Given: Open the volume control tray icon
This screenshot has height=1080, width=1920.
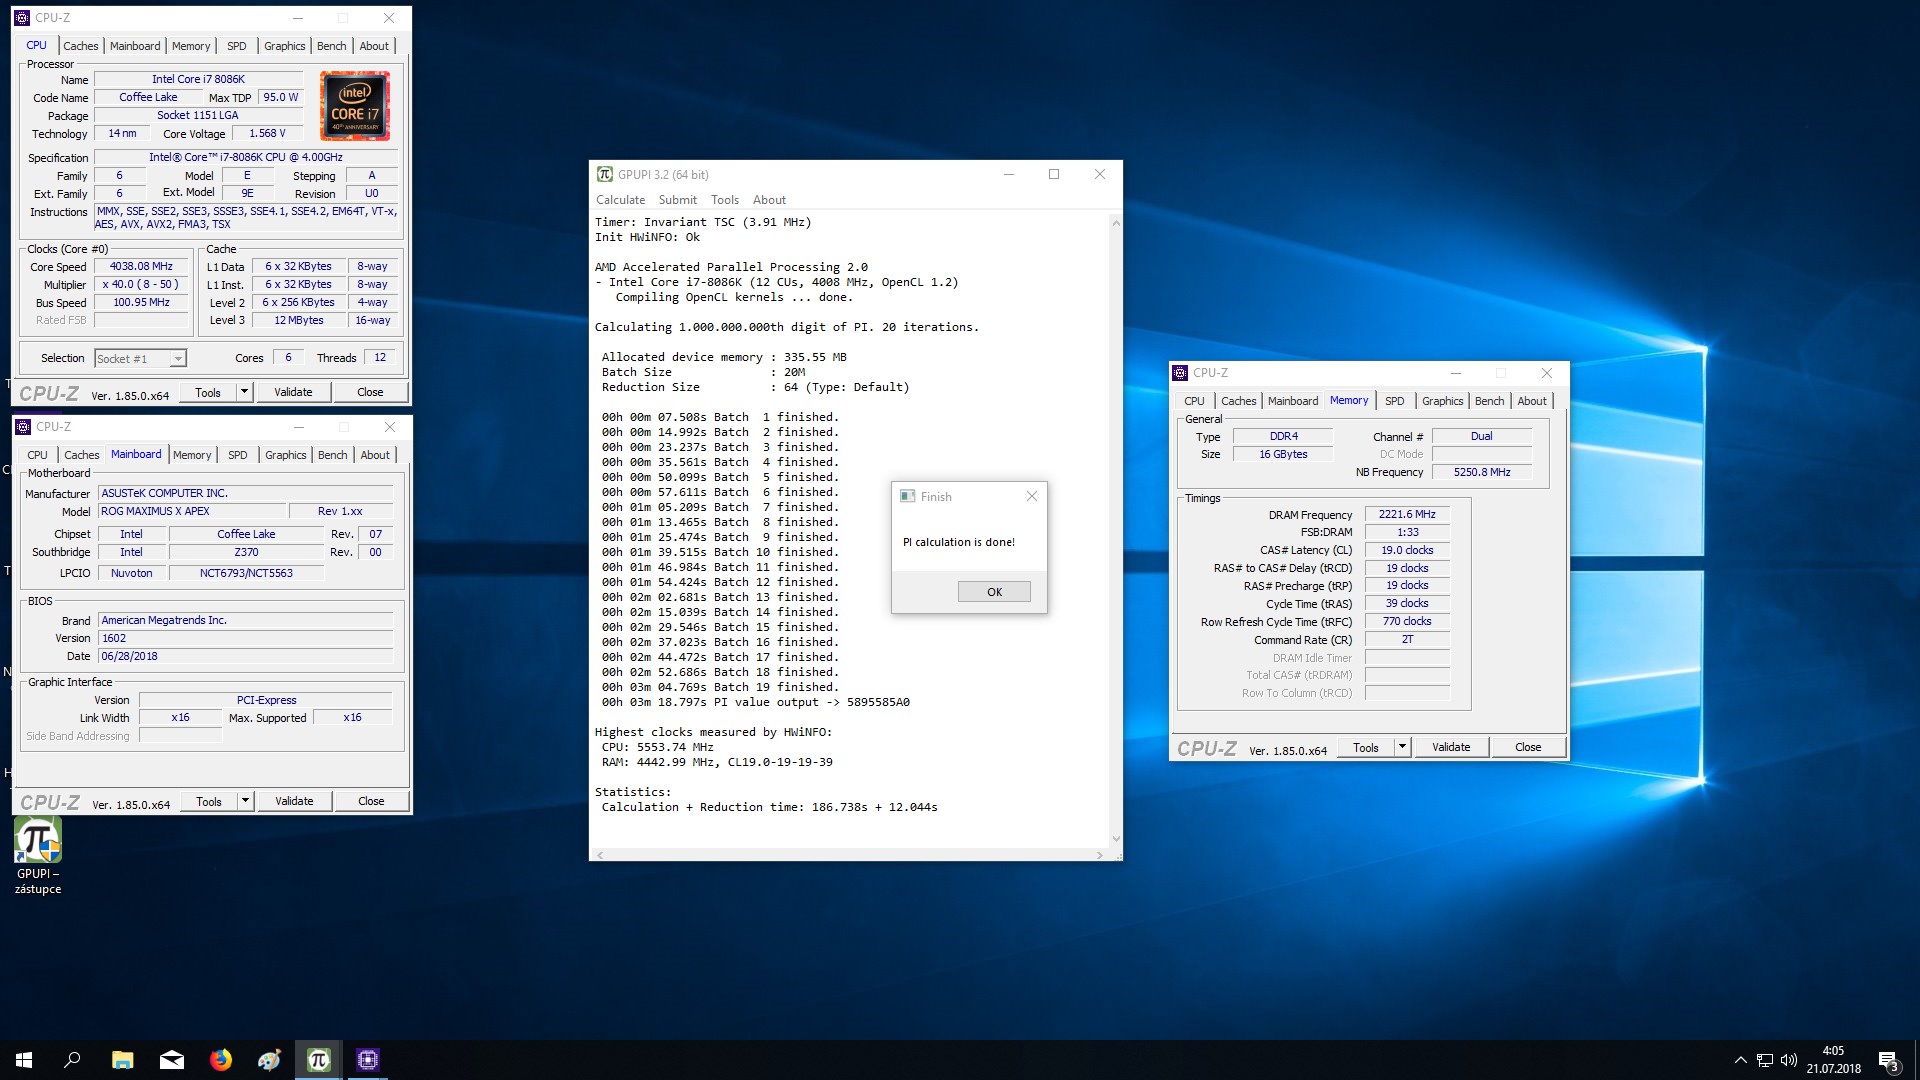Looking at the screenshot, I should (1789, 1060).
